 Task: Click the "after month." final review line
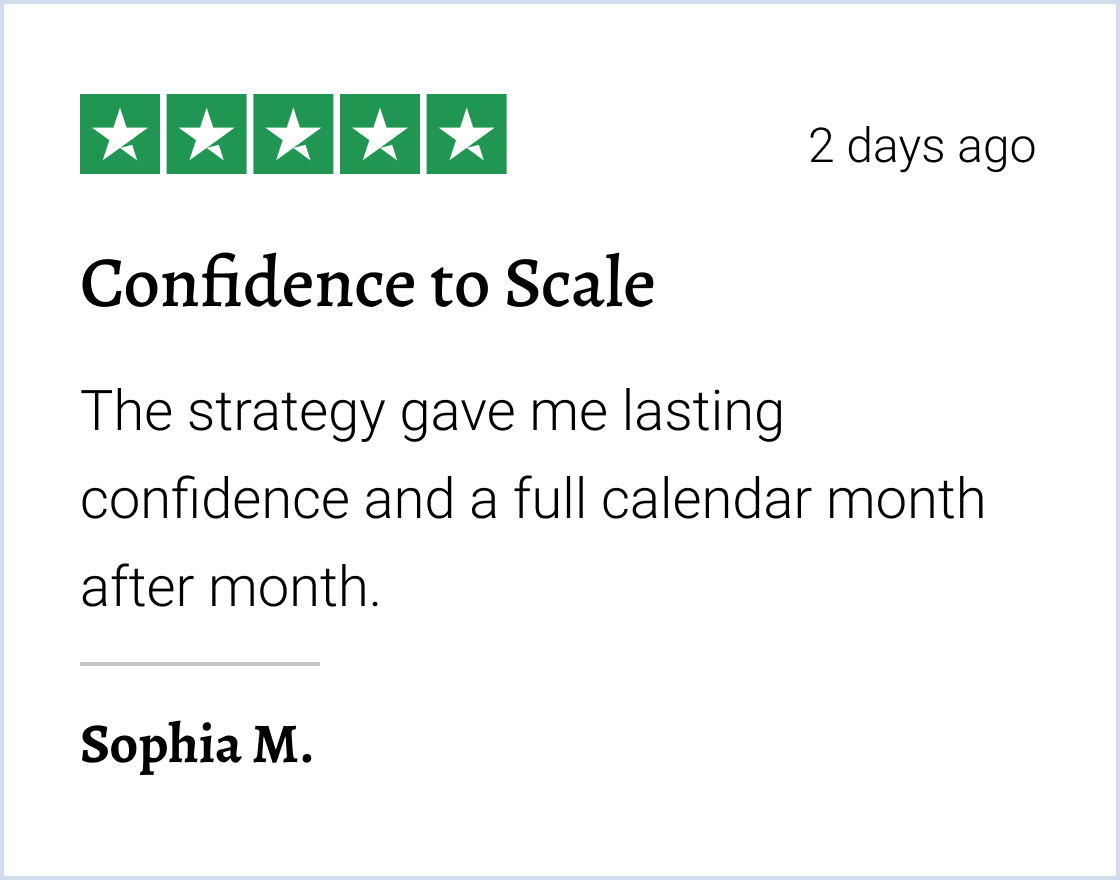click(230, 586)
